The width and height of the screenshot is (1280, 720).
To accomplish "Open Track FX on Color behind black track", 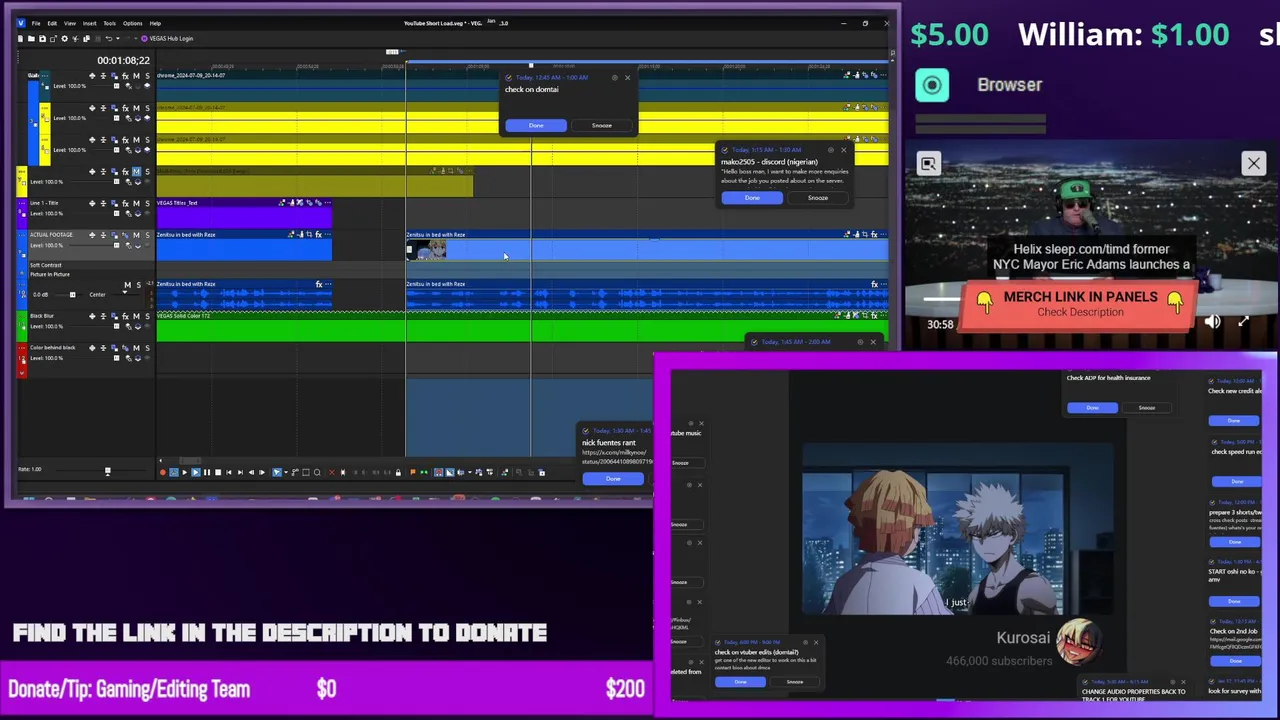I will coord(125,348).
